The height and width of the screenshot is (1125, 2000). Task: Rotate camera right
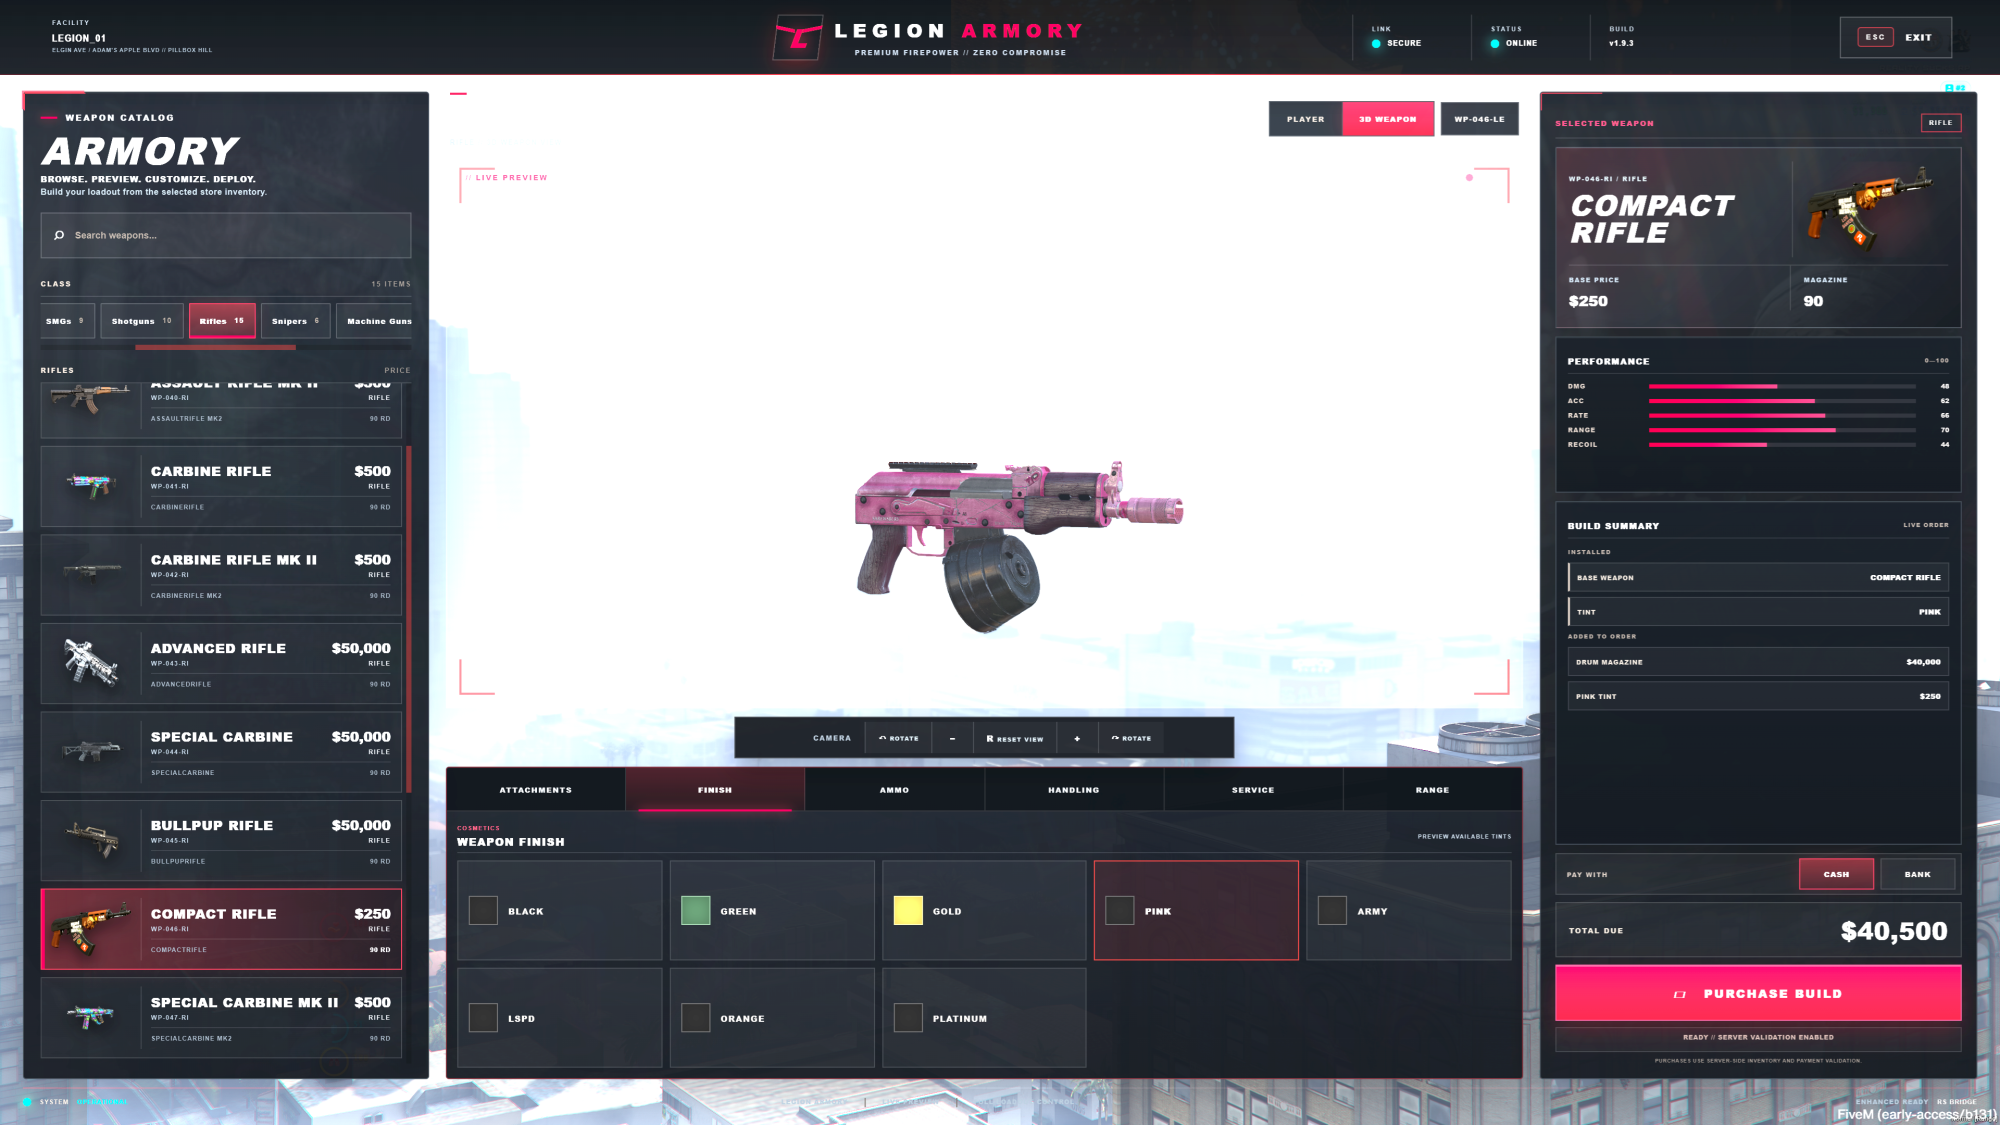coord(1131,738)
